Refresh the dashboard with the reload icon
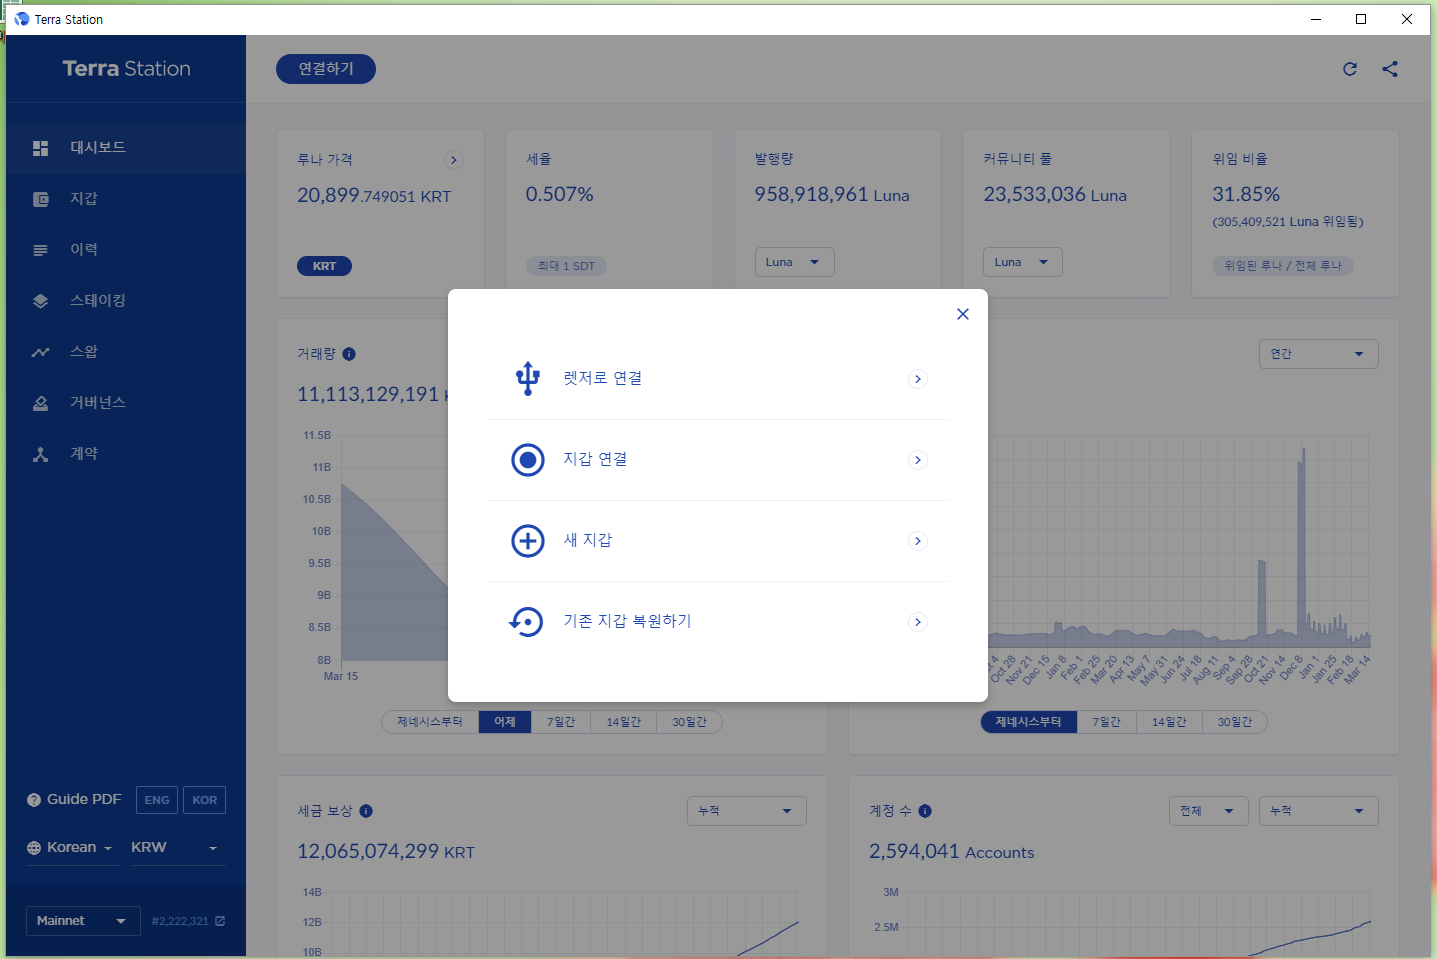Viewport: 1437px width, 959px height. (x=1350, y=69)
